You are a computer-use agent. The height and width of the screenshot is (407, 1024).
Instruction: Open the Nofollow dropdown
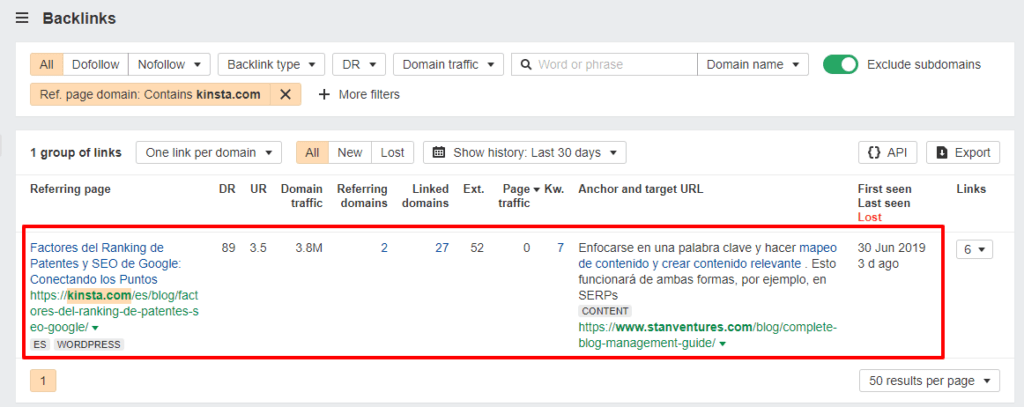coord(169,64)
